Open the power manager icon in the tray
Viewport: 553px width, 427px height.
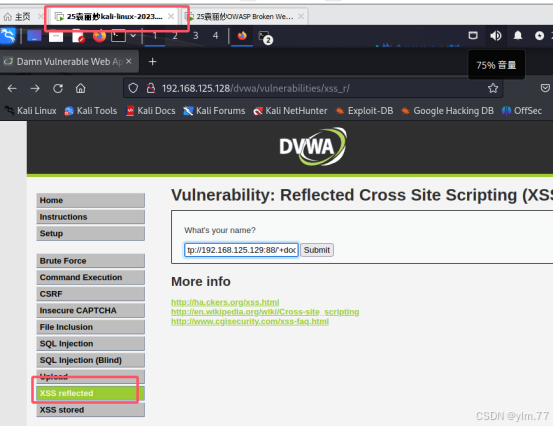(539, 36)
